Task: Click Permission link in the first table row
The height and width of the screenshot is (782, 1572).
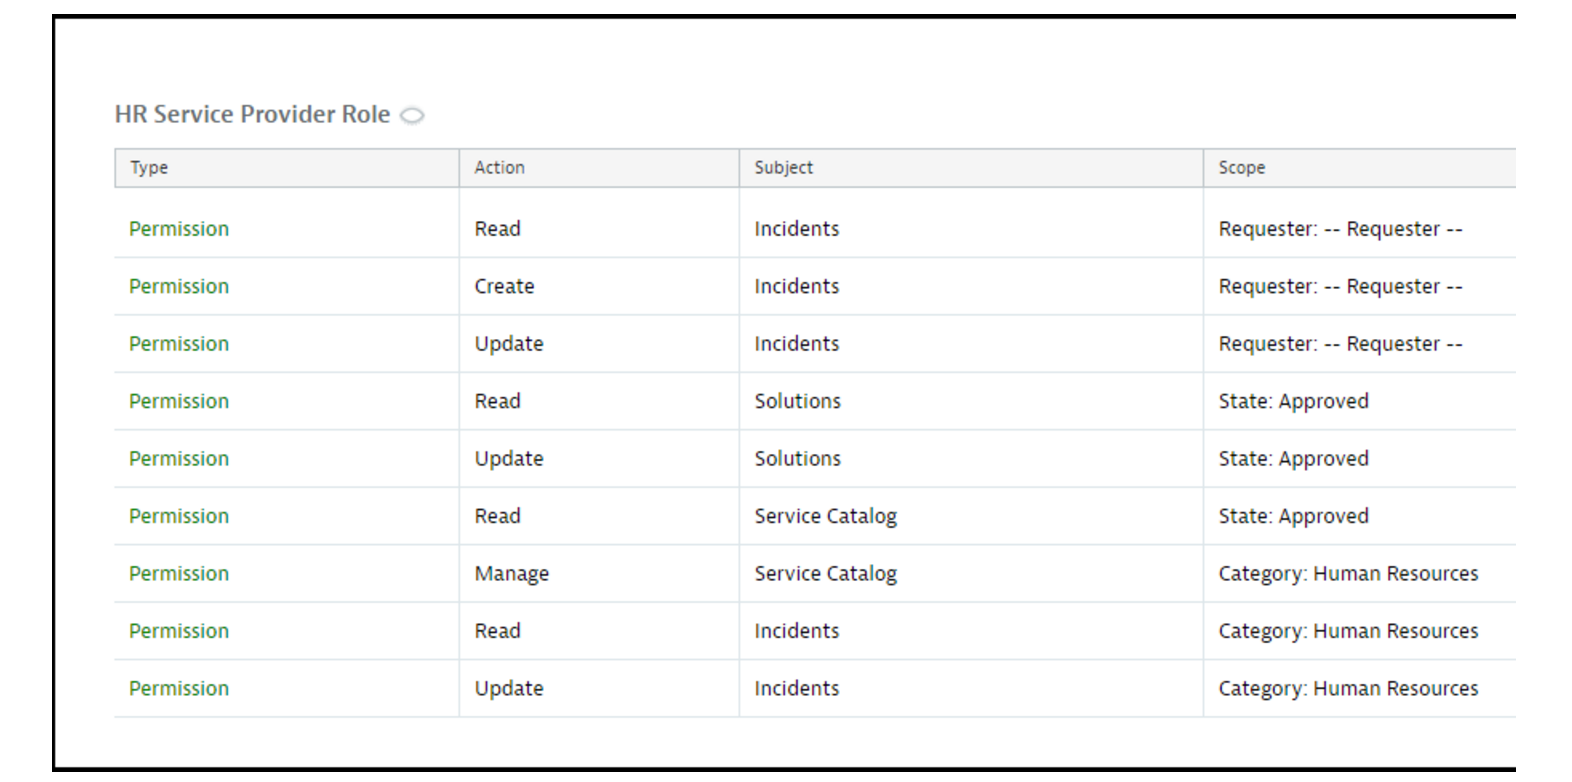Action: point(179,229)
